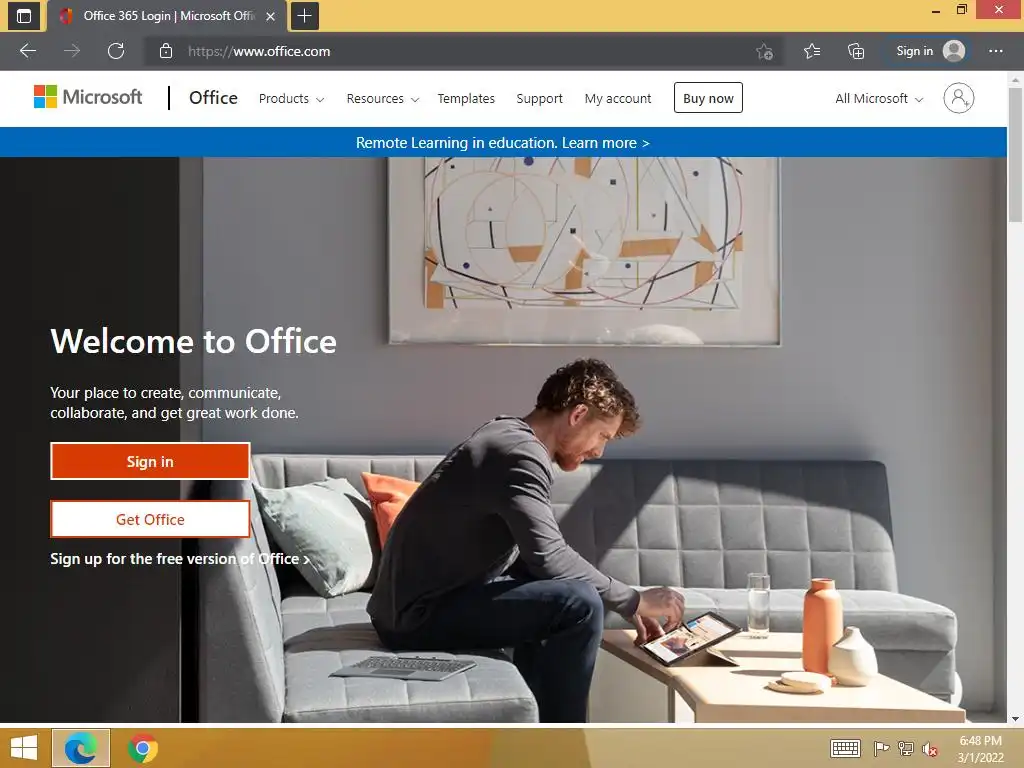The image size is (1024, 768).
Task: Click the taskbar clock showing 6:48 PM
Action: (x=980, y=748)
